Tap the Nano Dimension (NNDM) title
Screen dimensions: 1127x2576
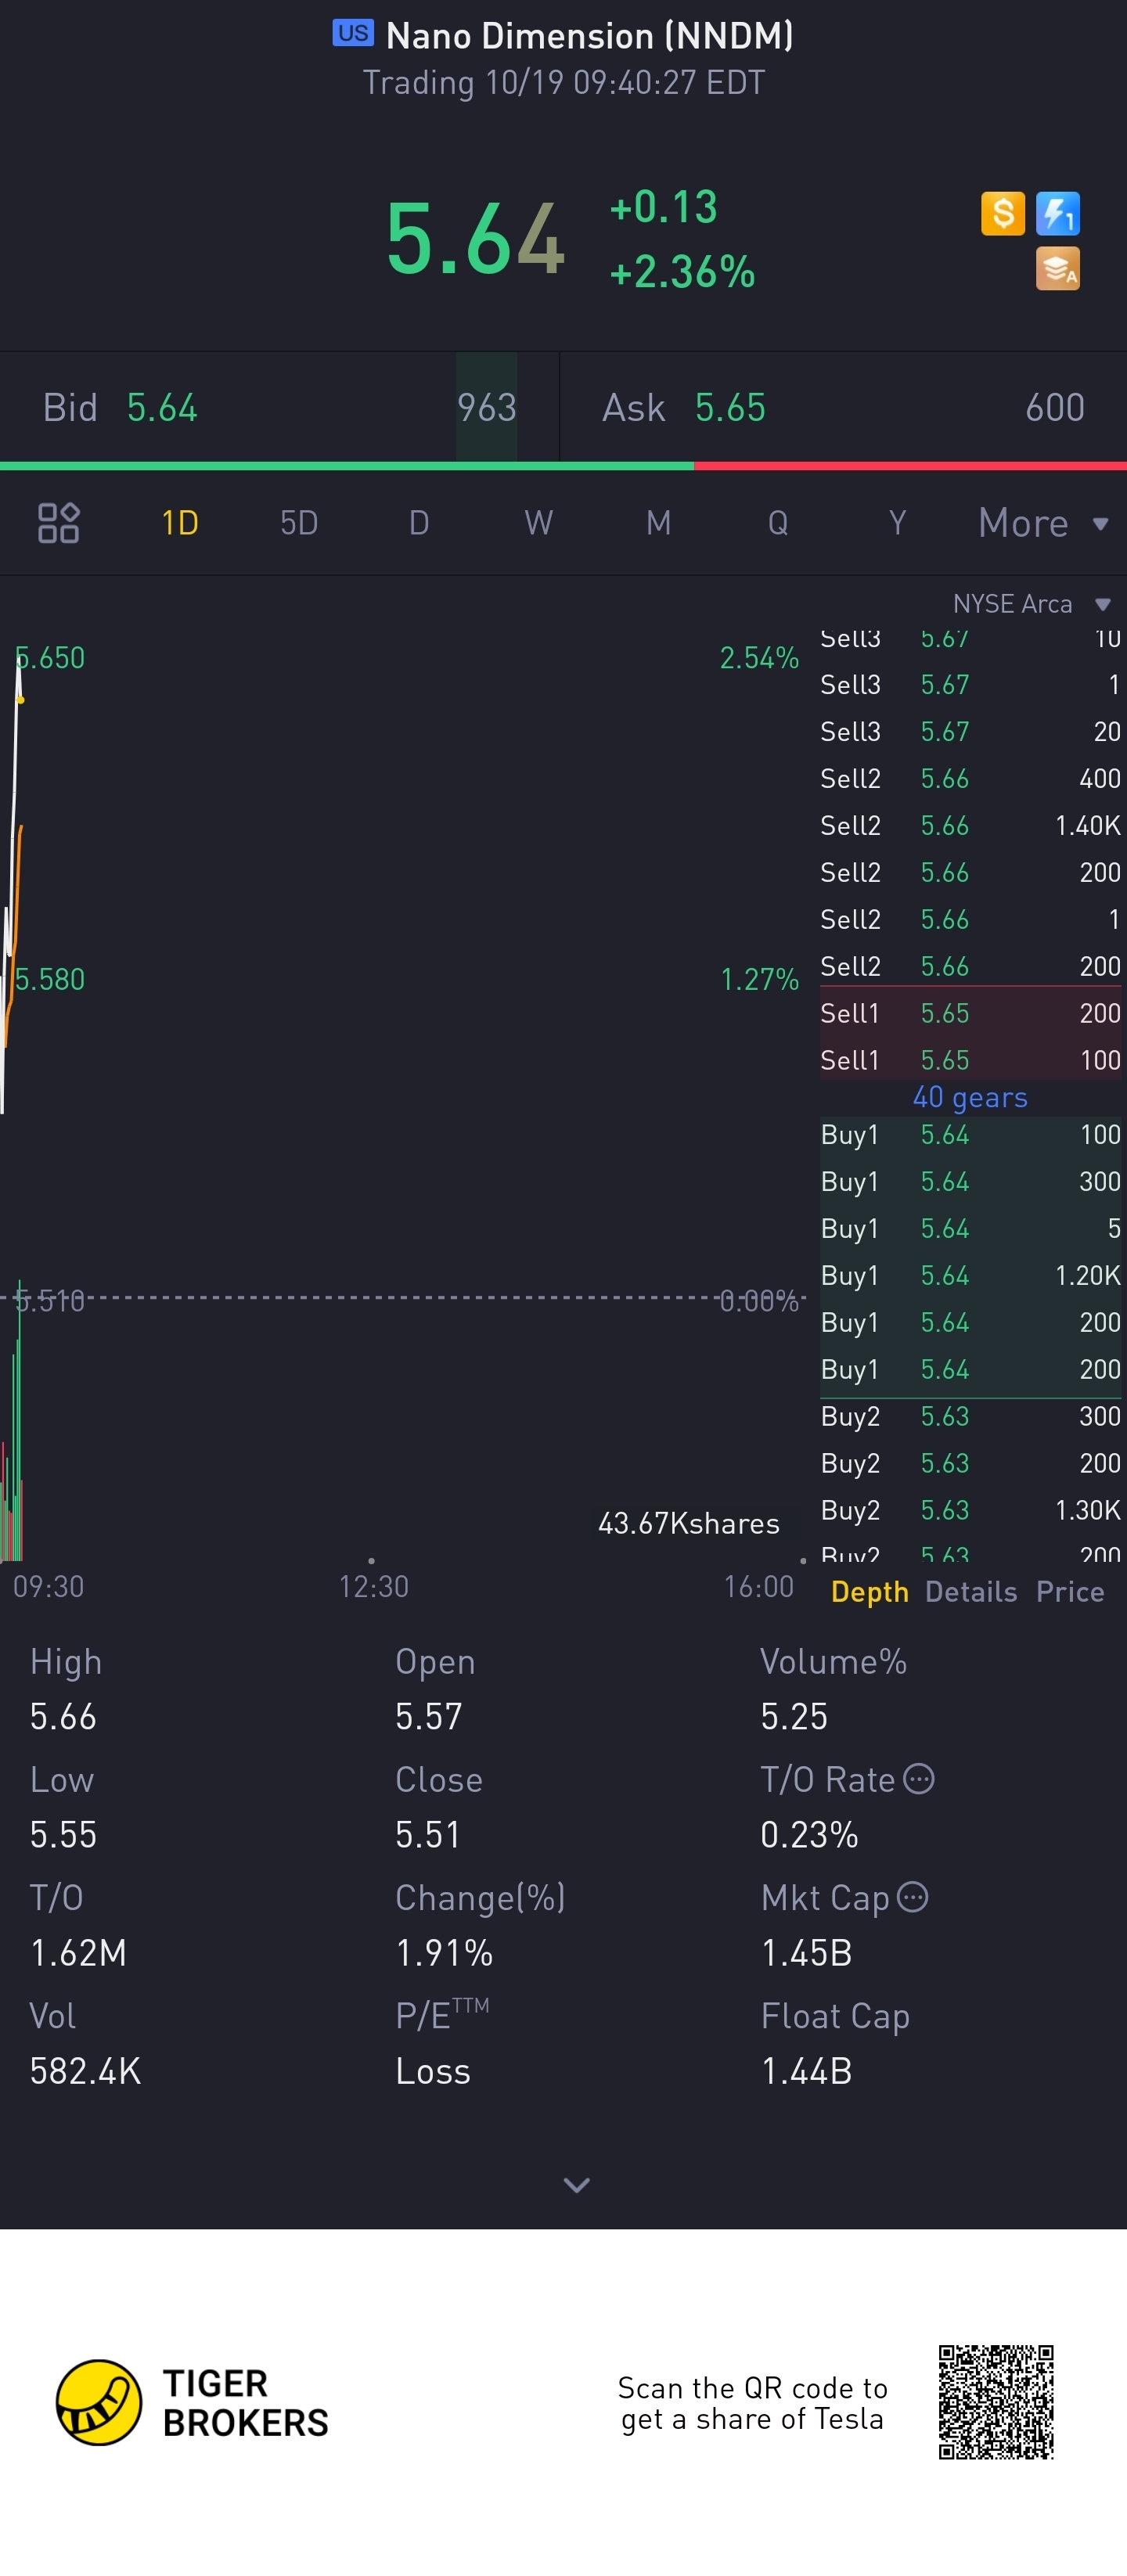589,36
